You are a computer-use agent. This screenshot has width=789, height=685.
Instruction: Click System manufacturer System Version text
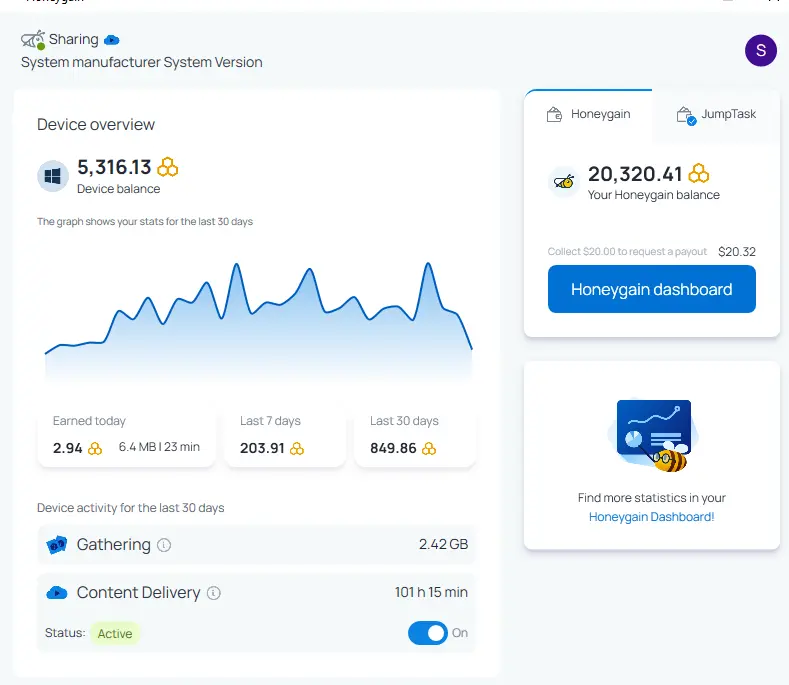pos(141,62)
